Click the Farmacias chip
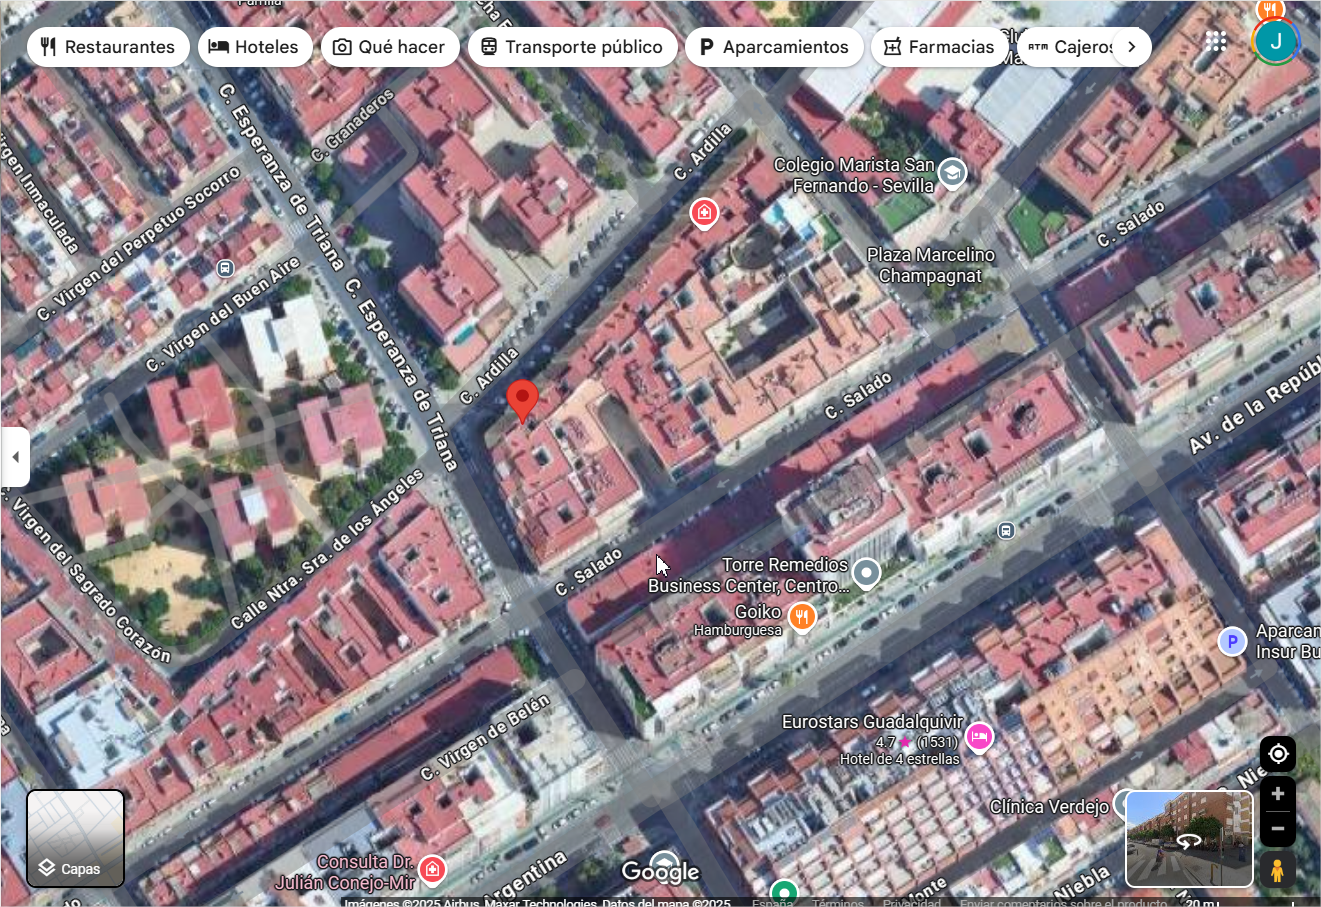Viewport: 1321px width, 907px height. [939, 47]
